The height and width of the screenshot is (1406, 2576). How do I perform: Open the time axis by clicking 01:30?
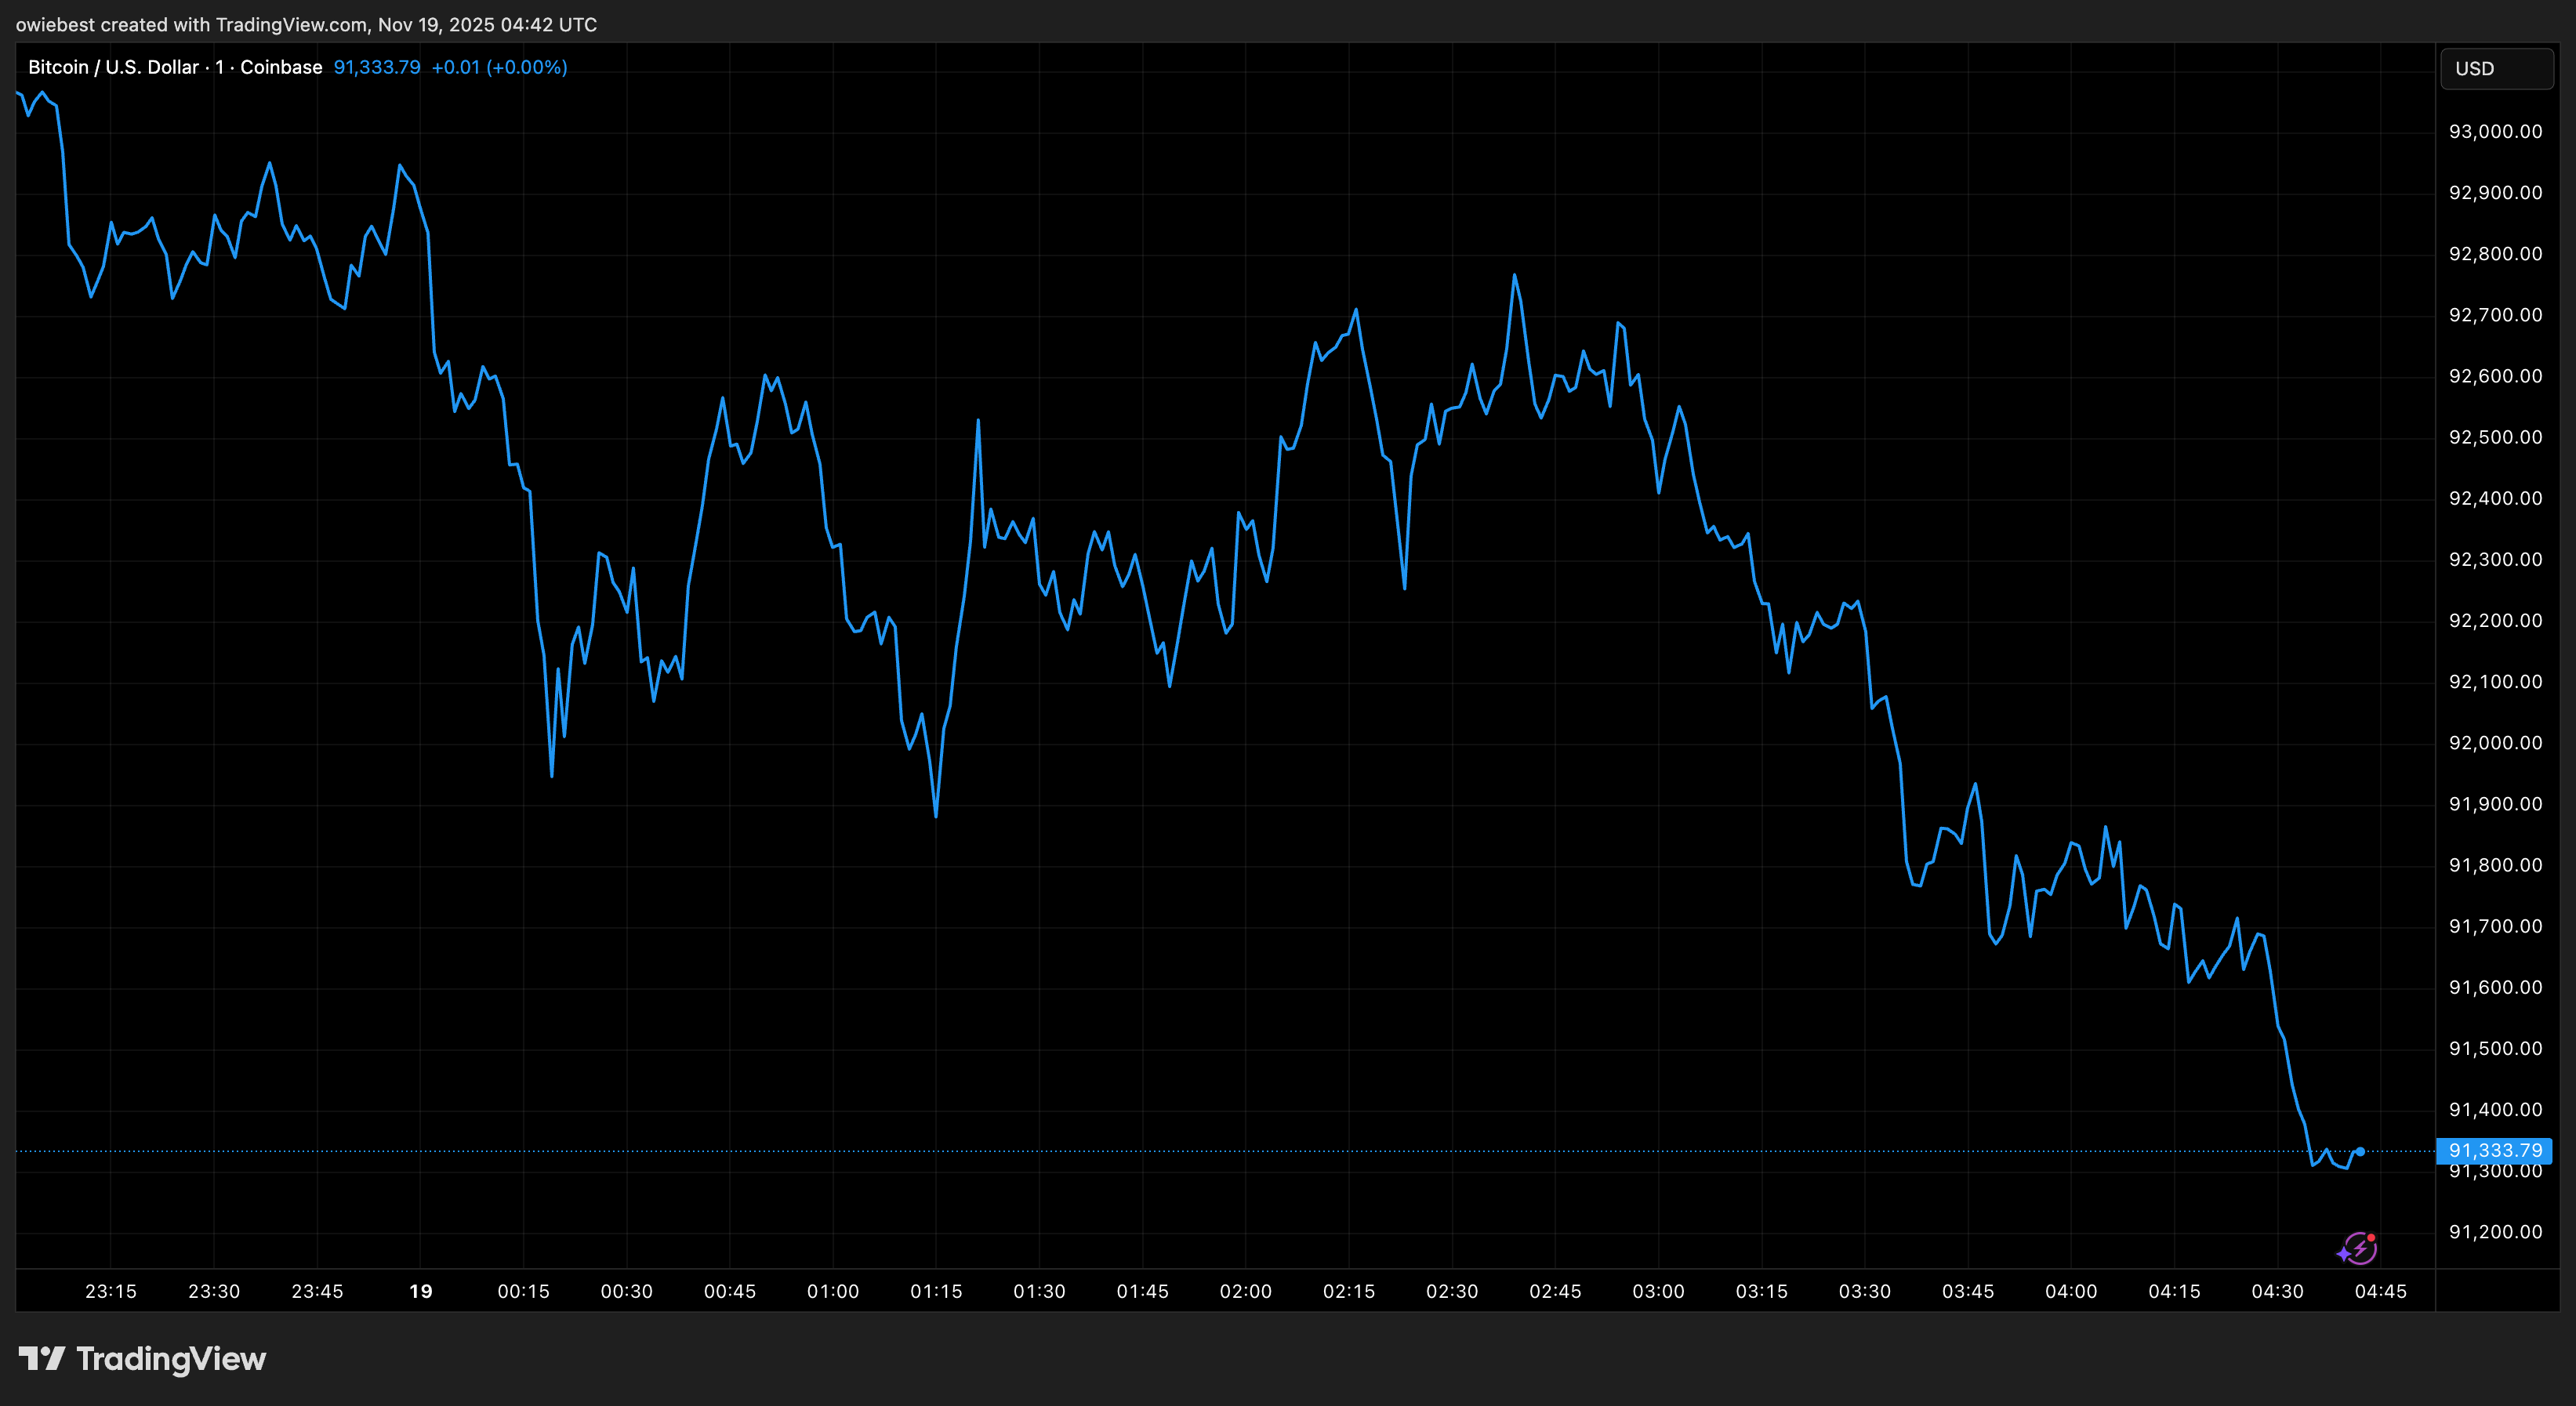[1040, 1291]
